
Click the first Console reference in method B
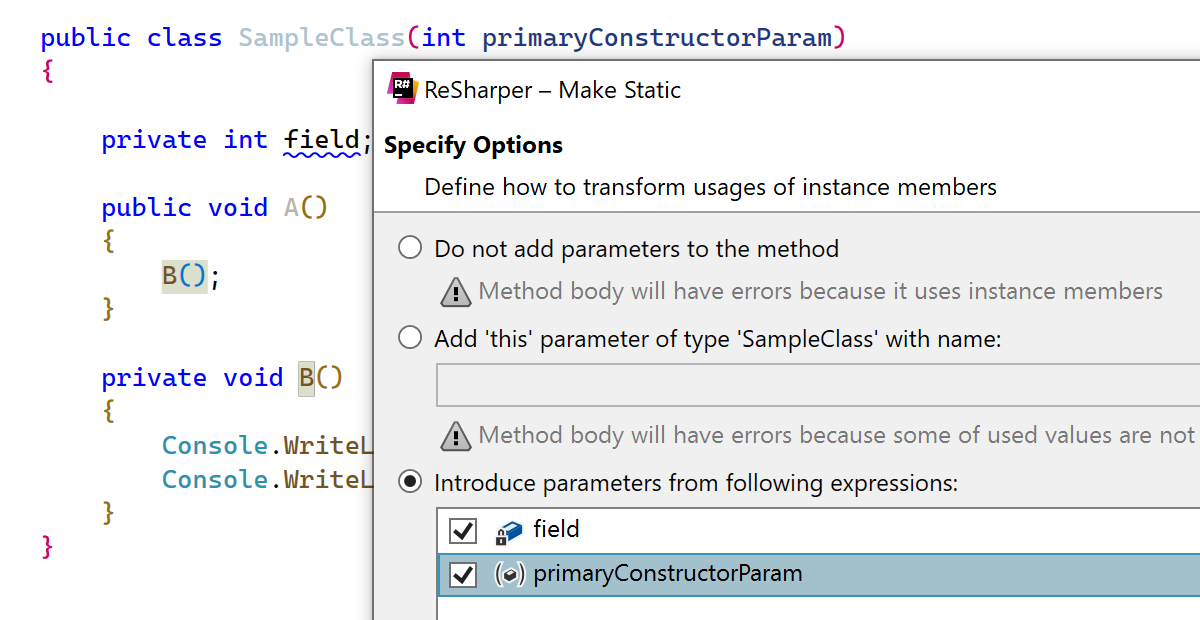click(215, 445)
